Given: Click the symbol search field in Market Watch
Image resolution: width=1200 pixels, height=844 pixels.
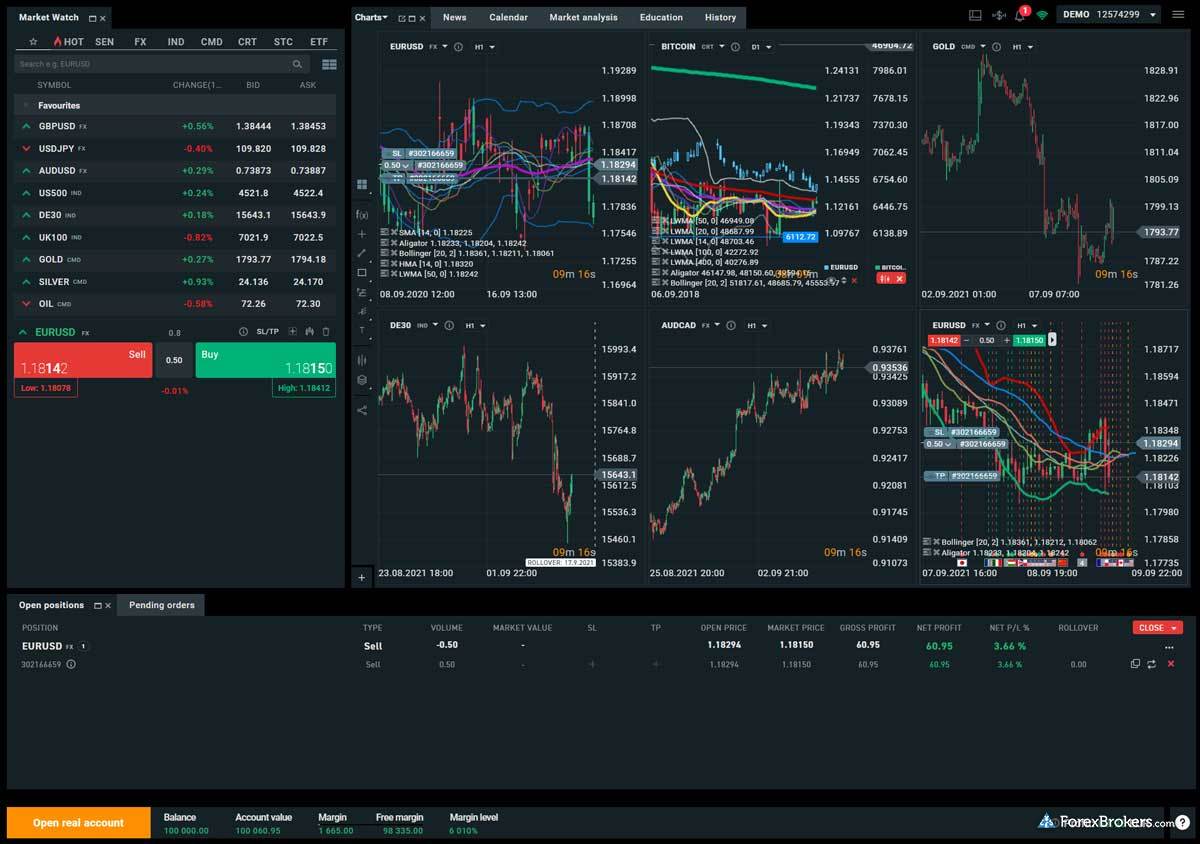Looking at the screenshot, I should click(x=150, y=62).
